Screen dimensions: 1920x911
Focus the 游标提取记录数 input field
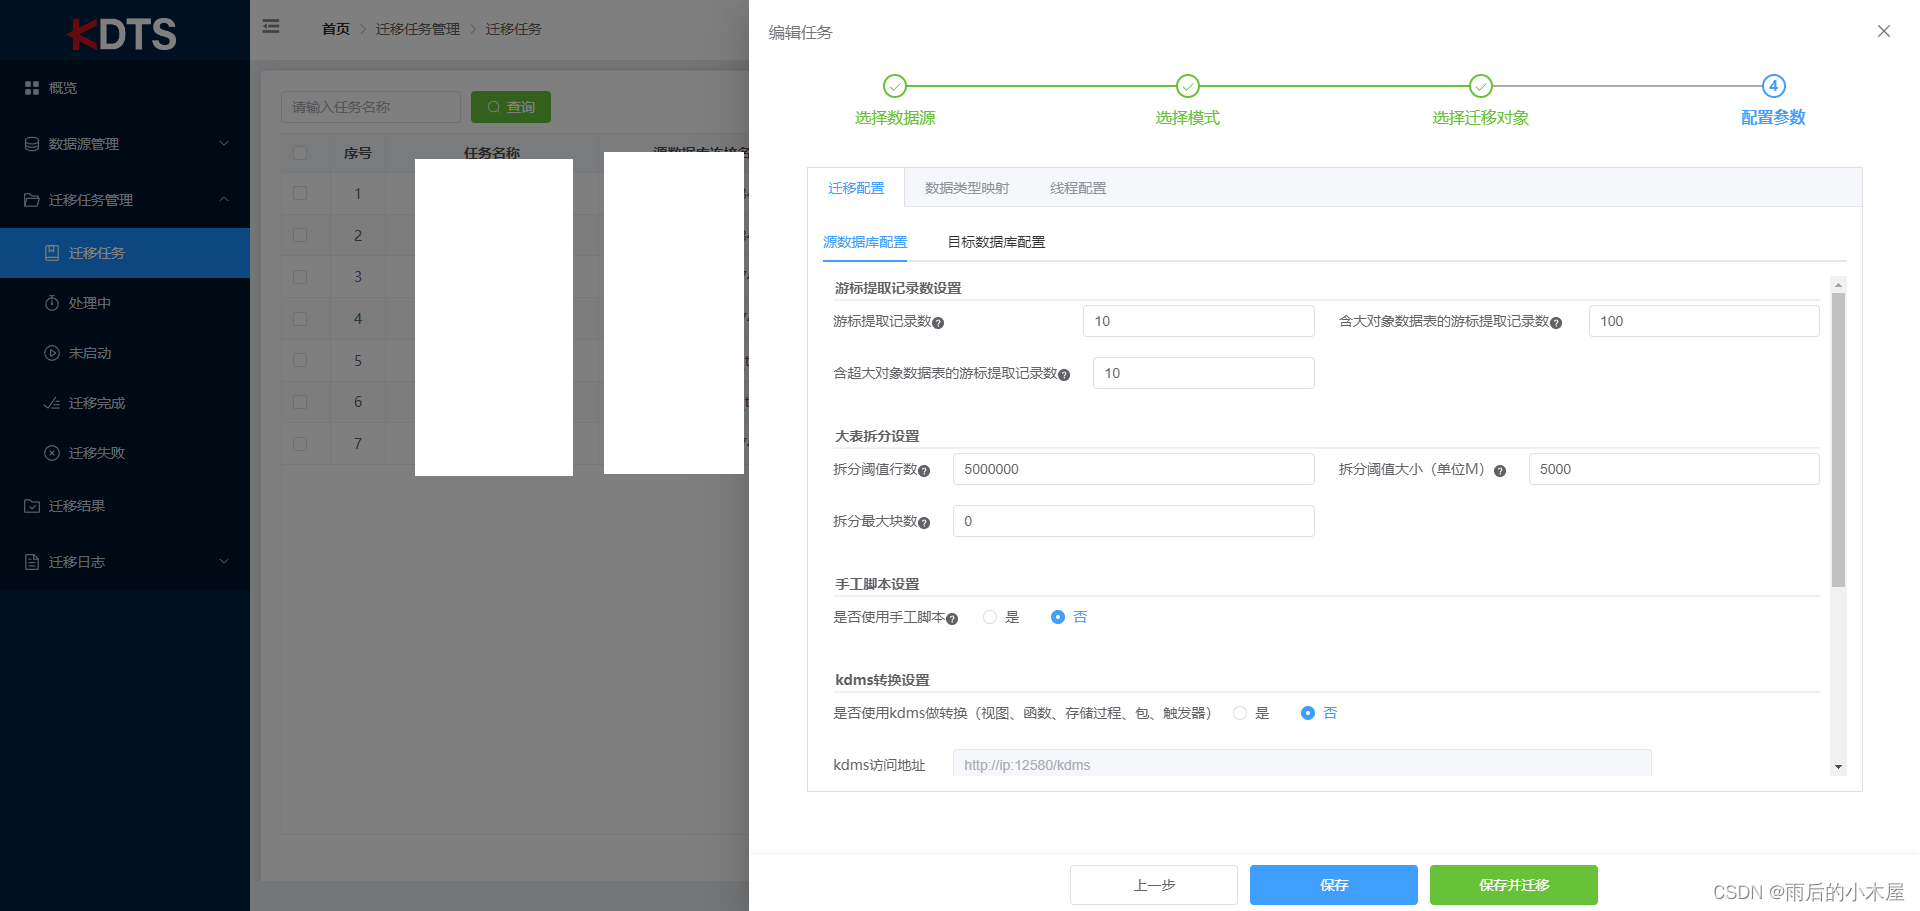[x=1199, y=321]
